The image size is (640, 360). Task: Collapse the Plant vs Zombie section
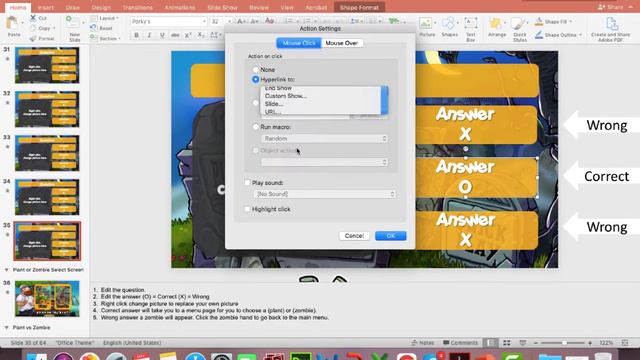(x=7, y=327)
